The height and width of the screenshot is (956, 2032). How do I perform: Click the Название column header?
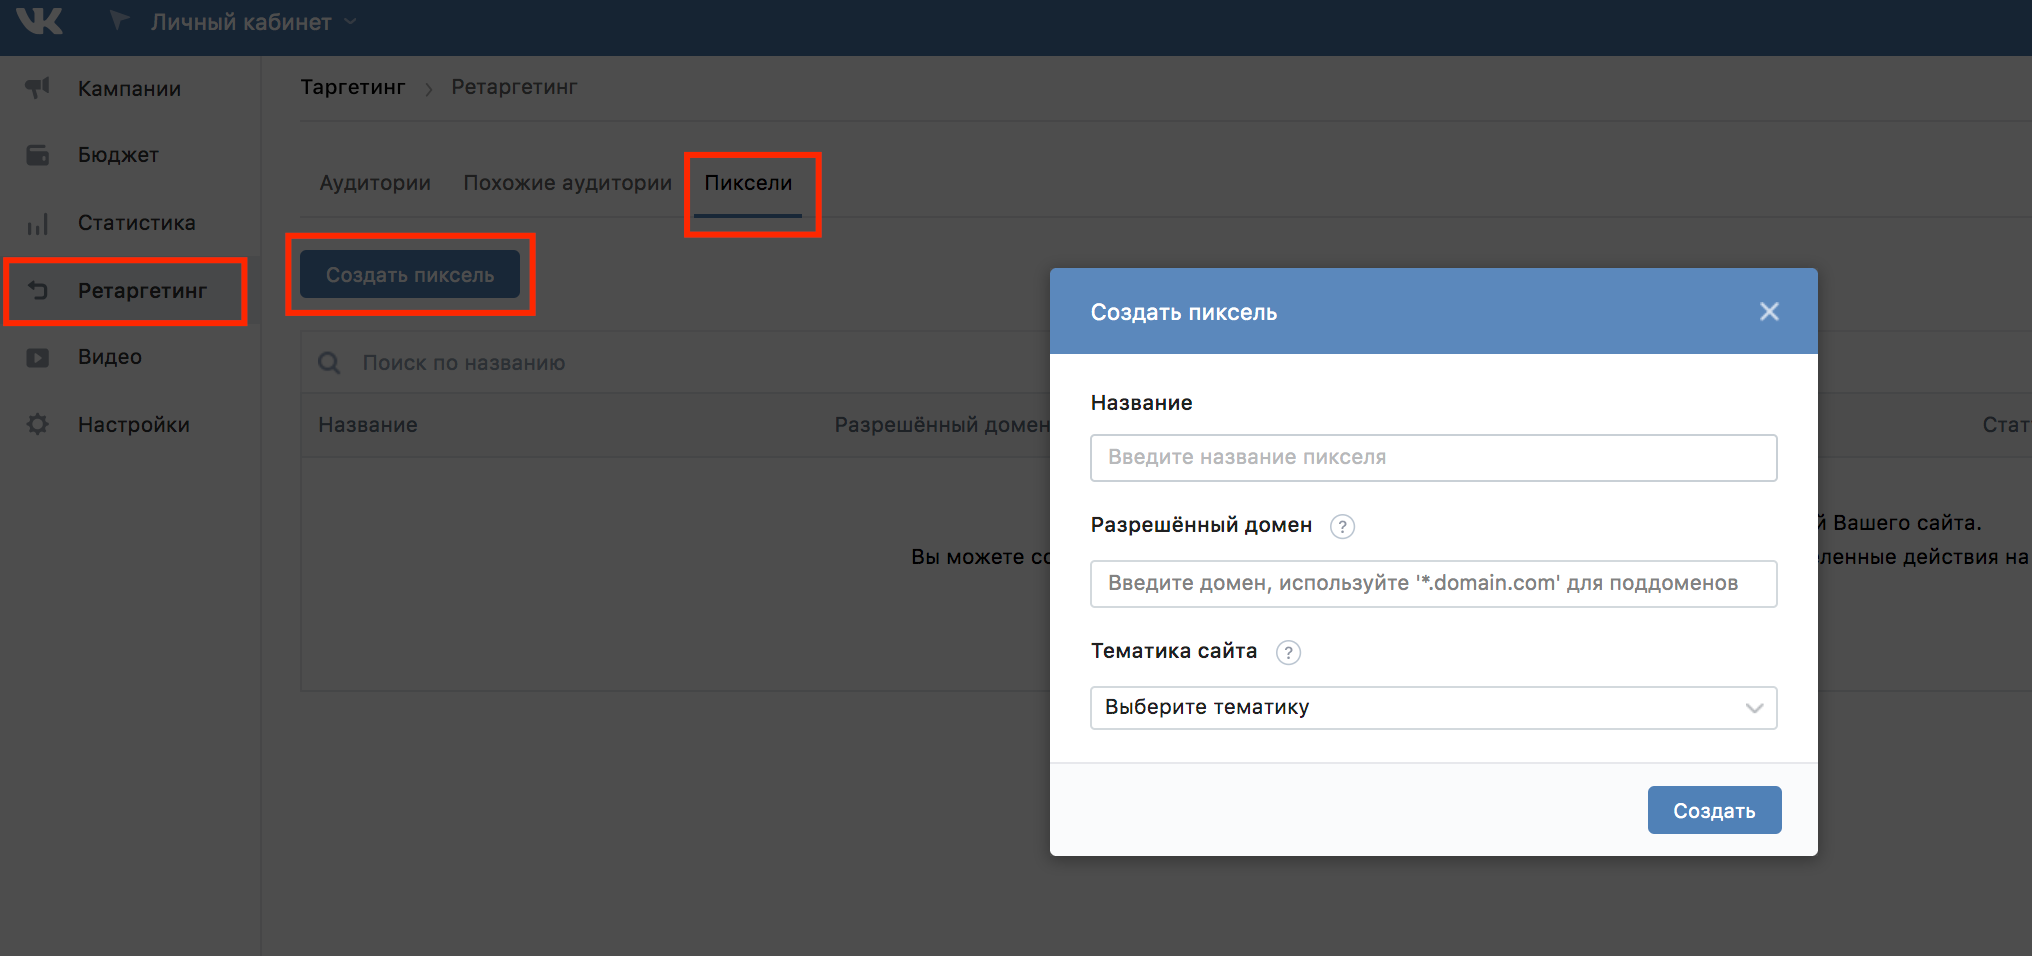(x=367, y=425)
